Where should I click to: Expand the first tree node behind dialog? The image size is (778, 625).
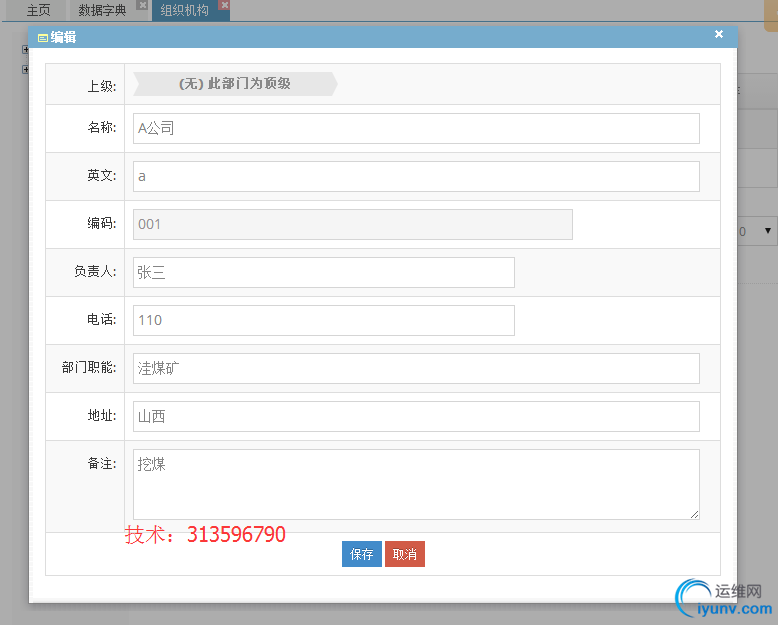[25, 49]
